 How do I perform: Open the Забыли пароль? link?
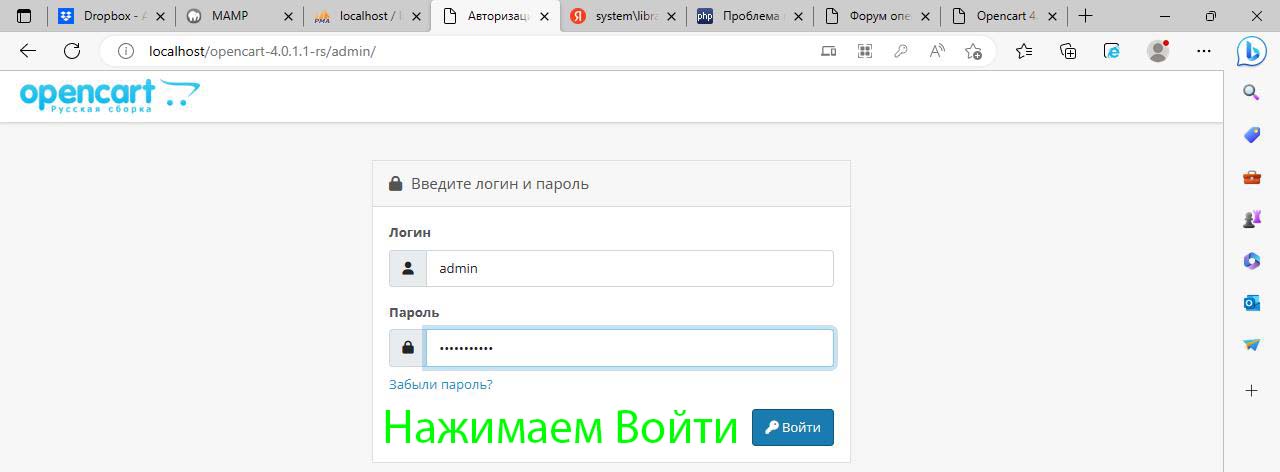pyautogui.click(x=440, y=384)
